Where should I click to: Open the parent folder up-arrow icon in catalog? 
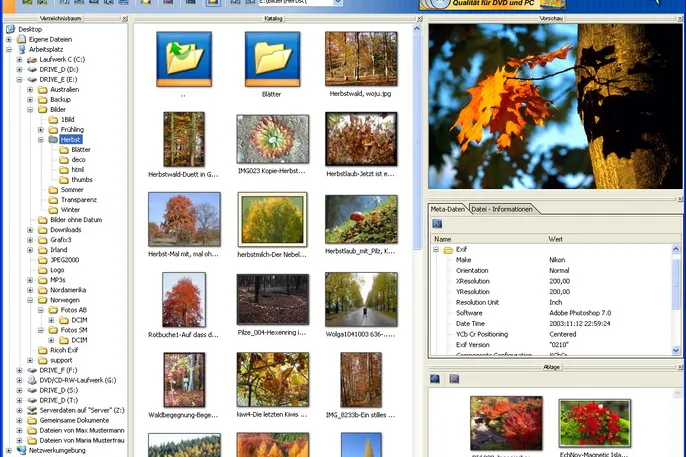[x=184, y=59]
